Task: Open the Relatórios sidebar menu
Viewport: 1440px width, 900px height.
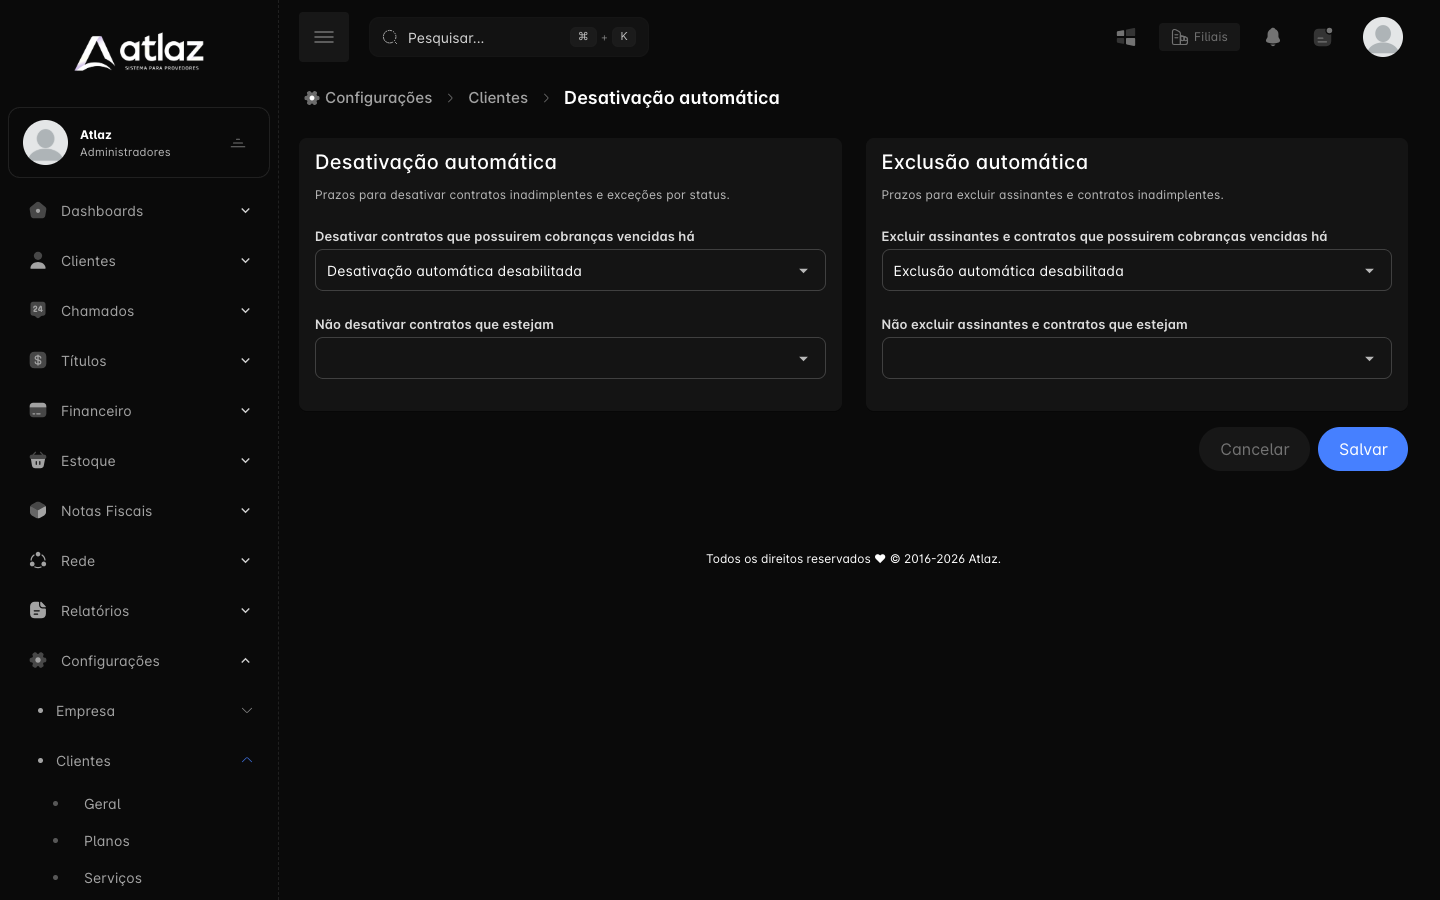Action: (x=139, y=611)
